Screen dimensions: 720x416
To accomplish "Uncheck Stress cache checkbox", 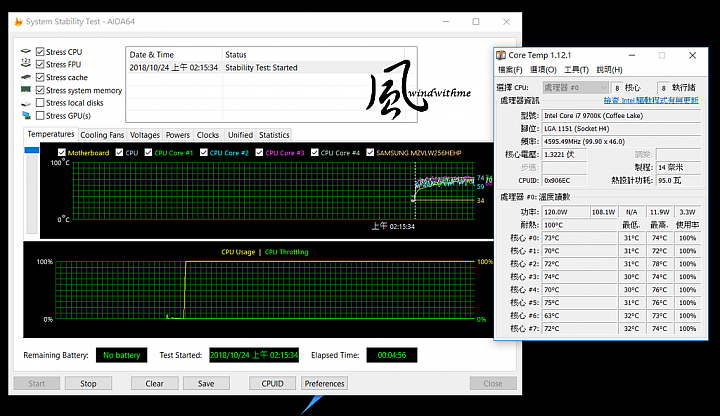I will coord(40,77).
